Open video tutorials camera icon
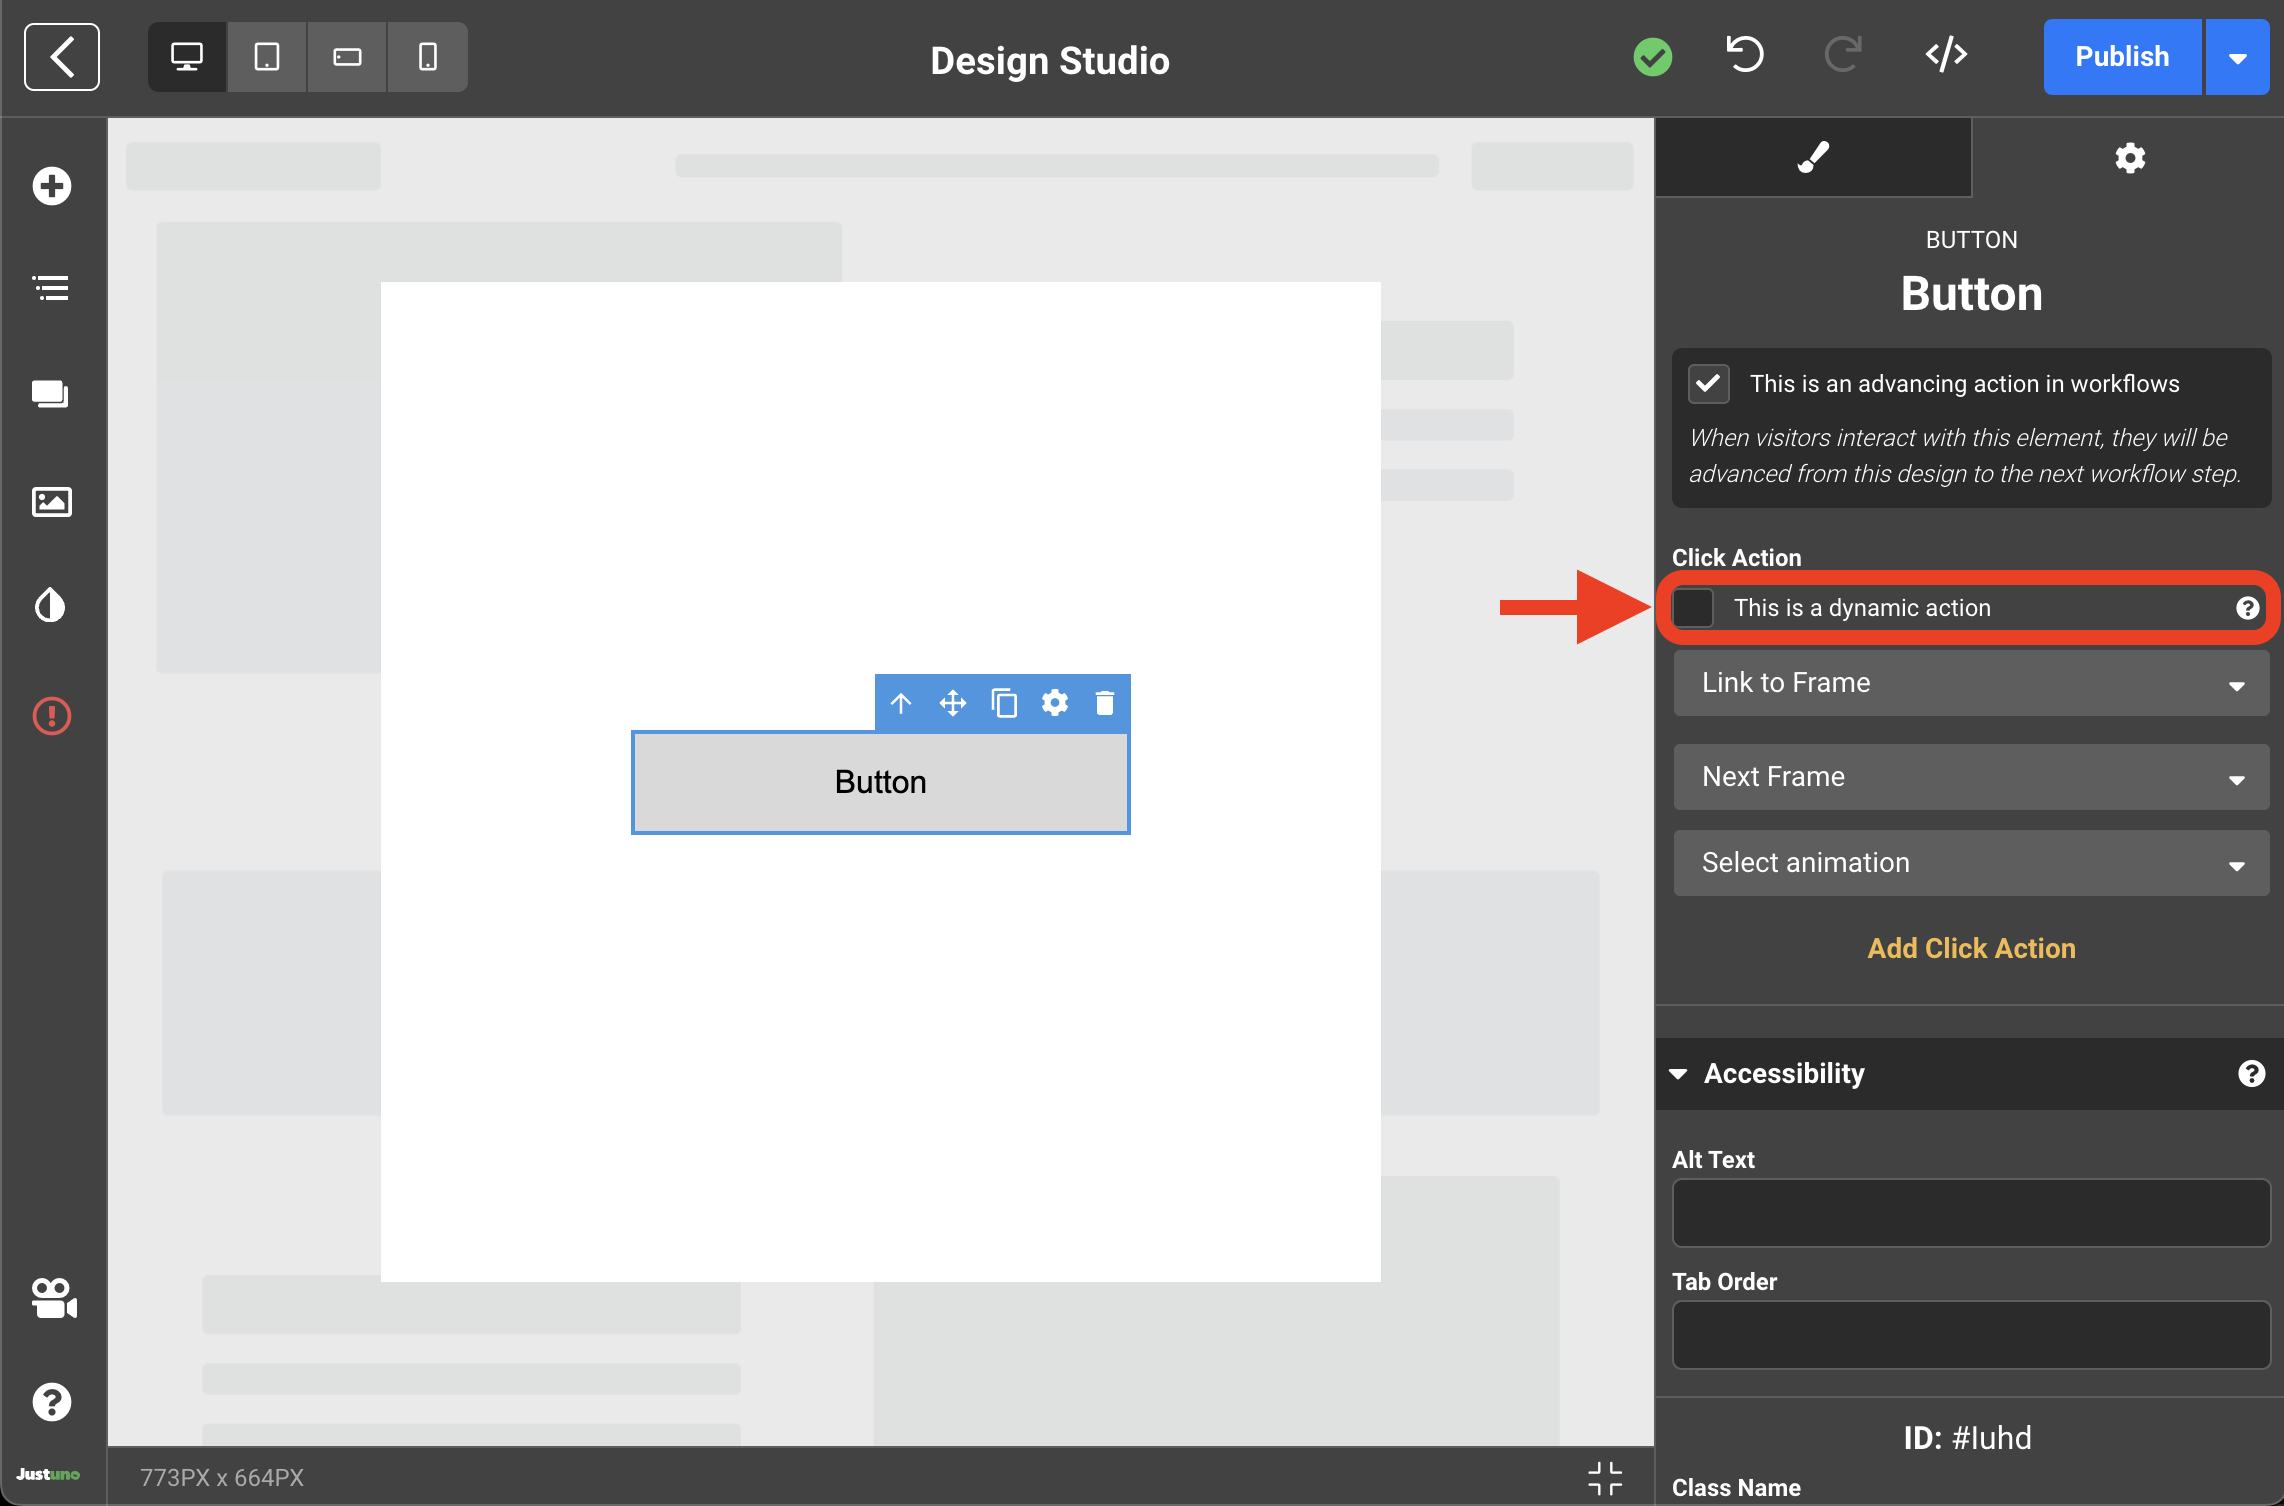The width and height of the screenshot is (2284, 1506). (x=52, y=1298)
